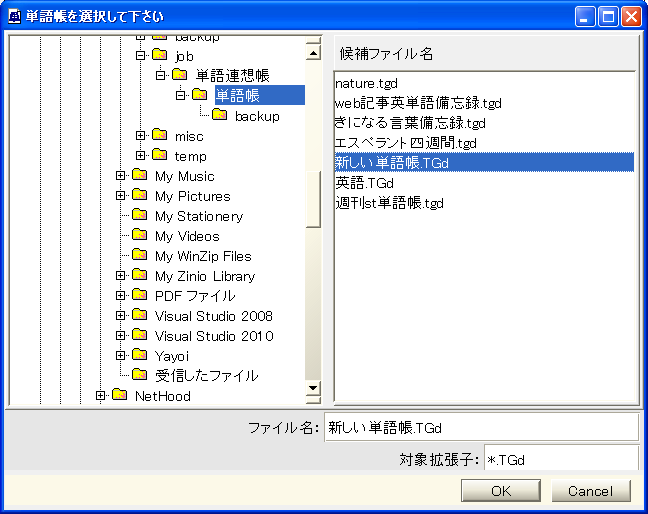This screenshot has height=514, width=648.
Task: Click the My Zinio Library folder icon
Action: (x=140, y=274)
